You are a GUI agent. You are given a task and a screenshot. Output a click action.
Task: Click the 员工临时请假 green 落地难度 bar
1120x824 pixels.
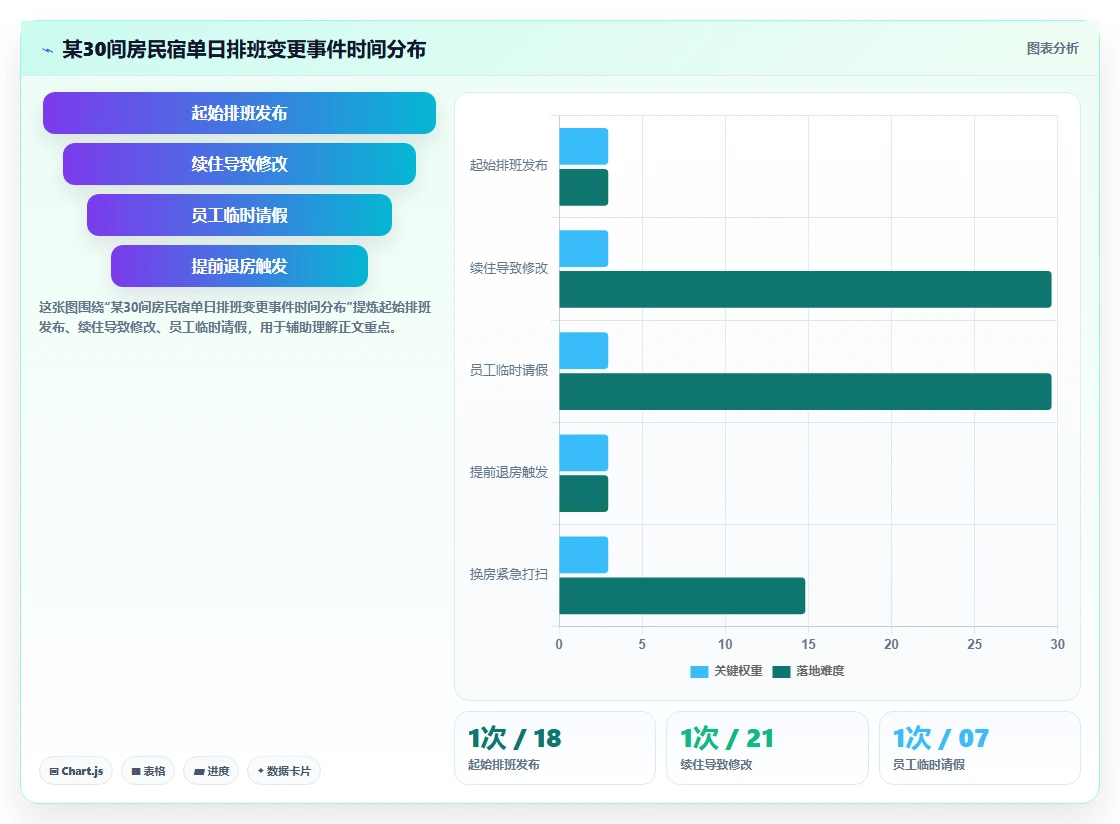pos(805,391)
